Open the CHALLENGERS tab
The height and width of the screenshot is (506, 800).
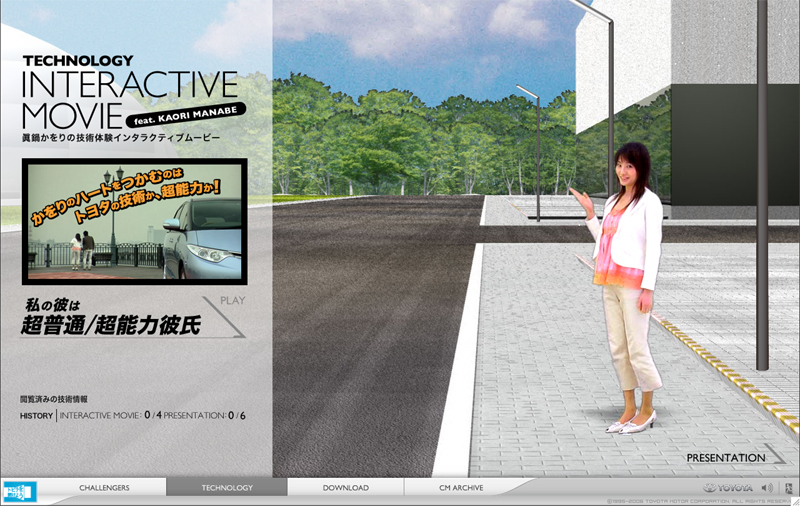(104, 488)
